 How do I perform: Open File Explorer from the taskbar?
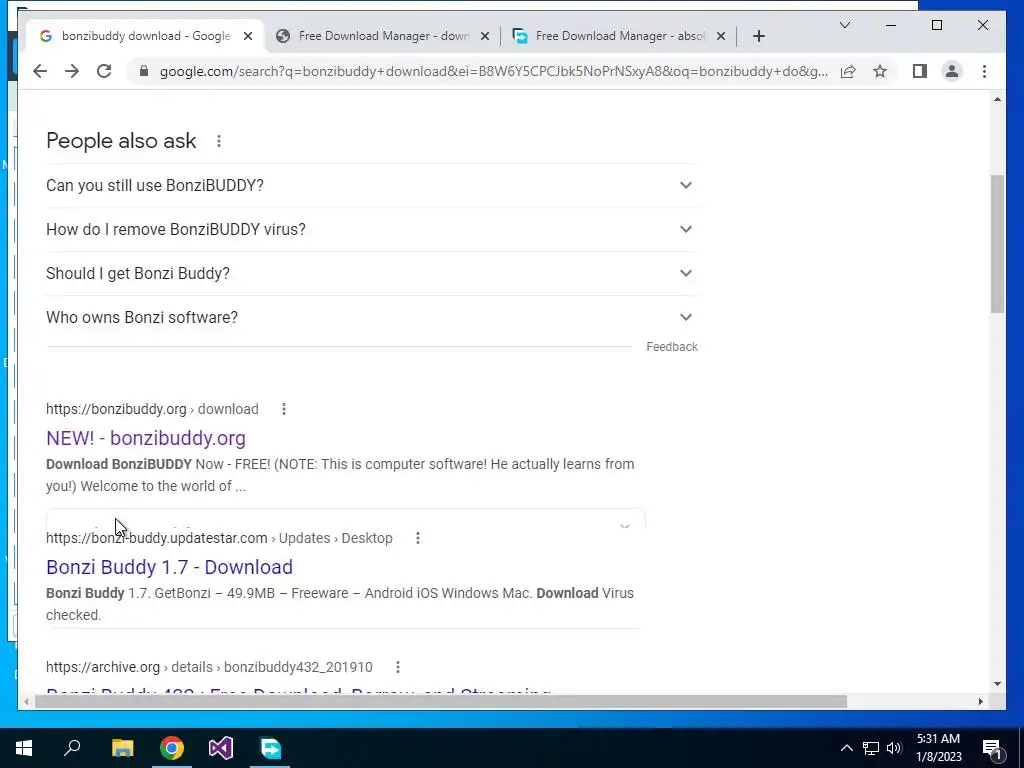point(122,748)
